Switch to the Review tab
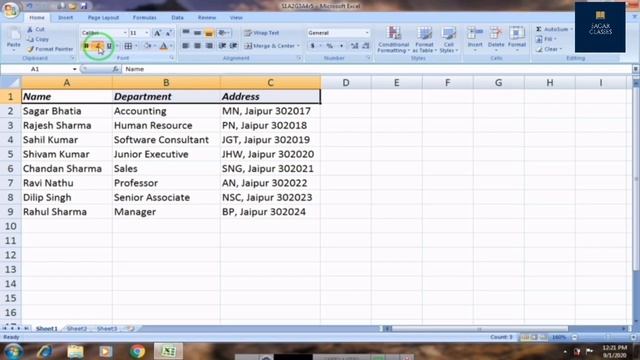The height and width of the screenshot is (360, 640). (x=207, y=18)
